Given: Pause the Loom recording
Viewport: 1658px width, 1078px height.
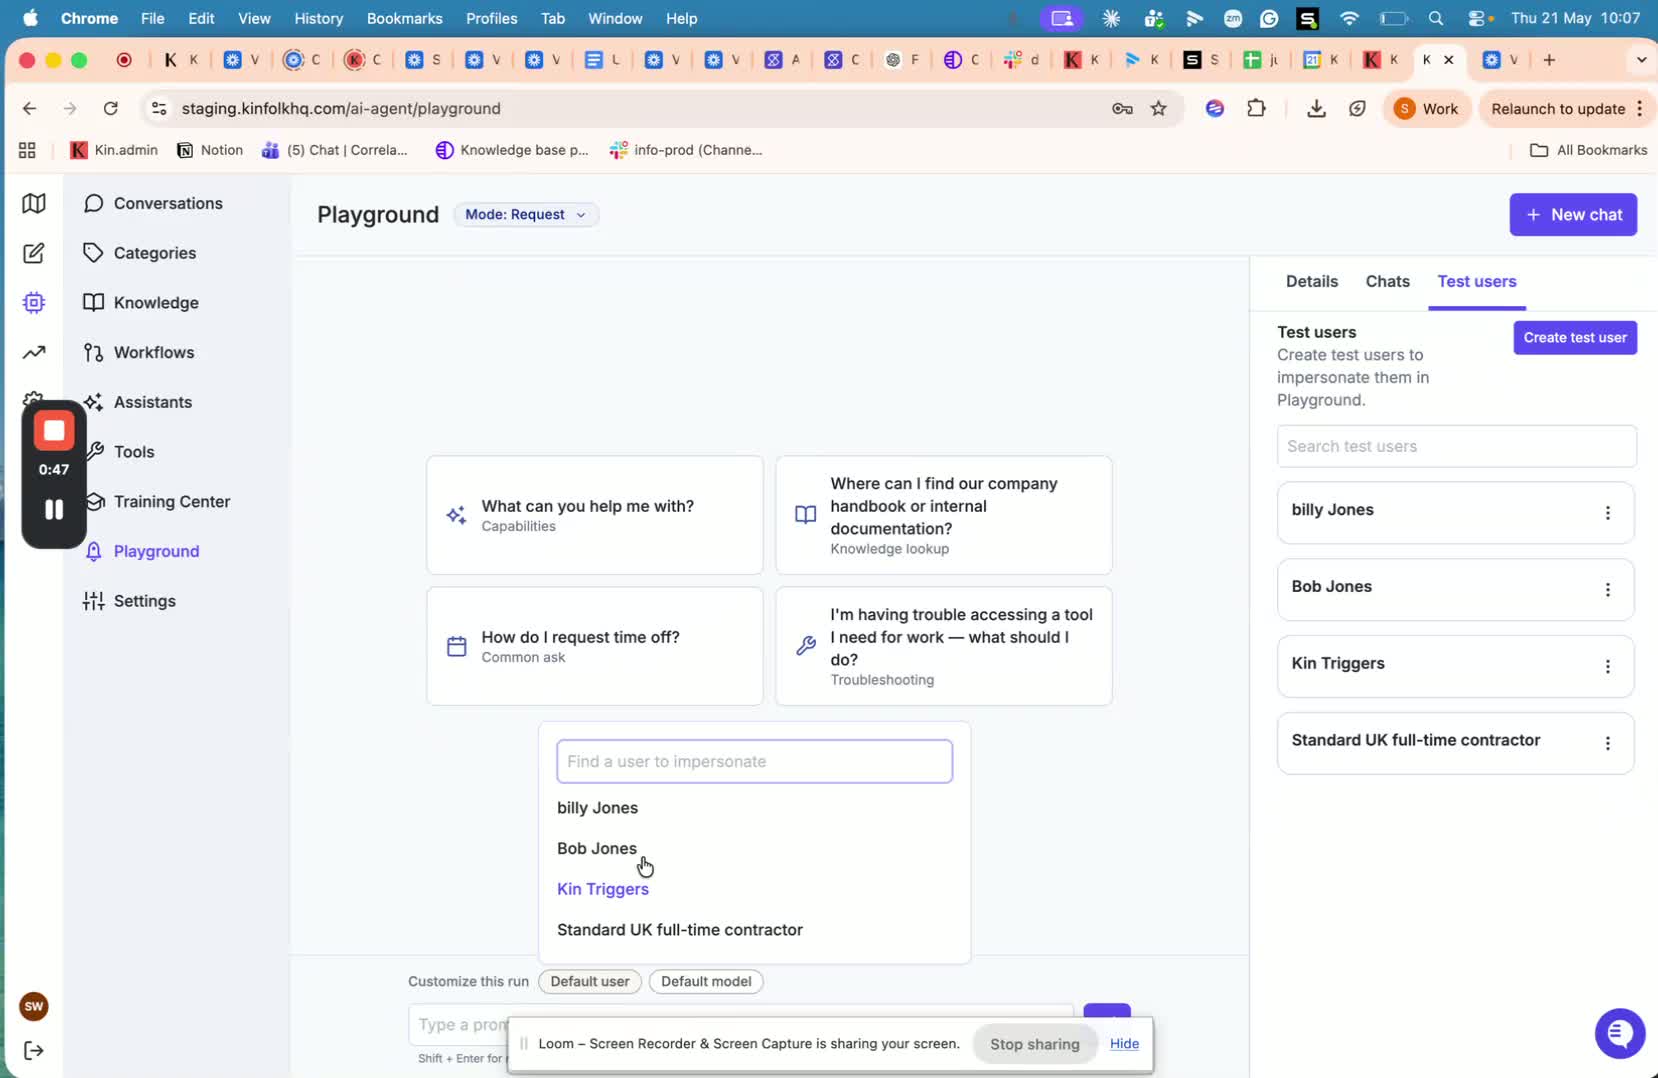Looking at the screenshot, I should coord(54,509).
